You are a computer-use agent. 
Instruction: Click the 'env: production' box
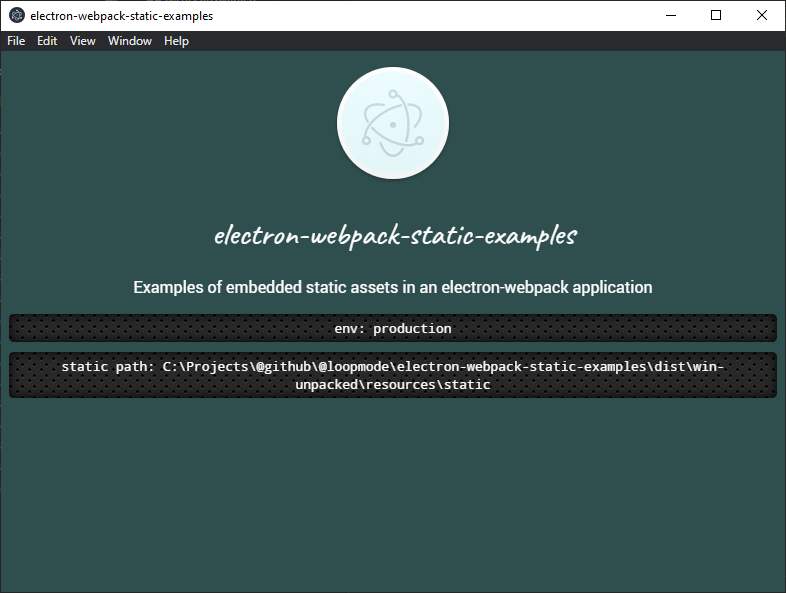[393, 328]
